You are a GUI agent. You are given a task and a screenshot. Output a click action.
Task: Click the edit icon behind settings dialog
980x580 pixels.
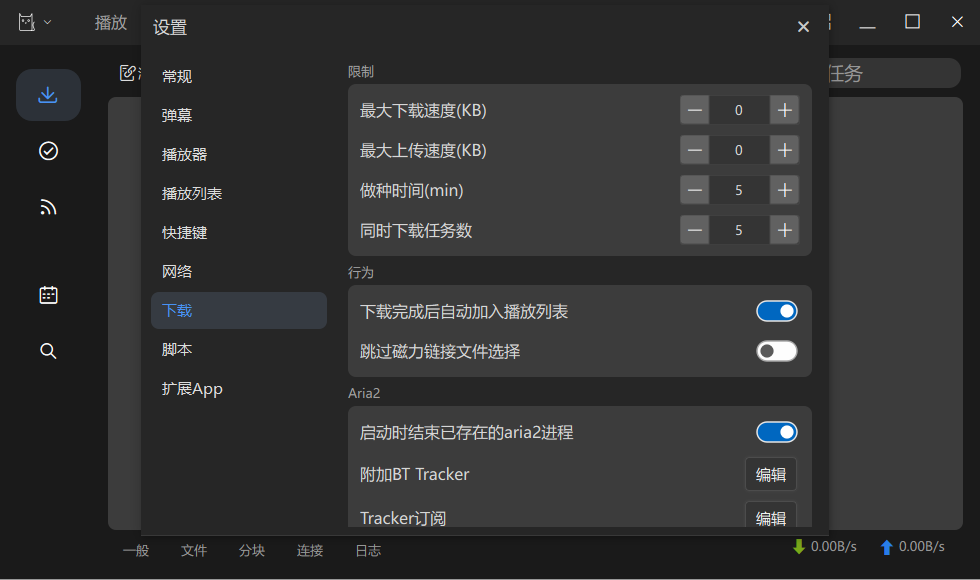click(x=128, y=73)
